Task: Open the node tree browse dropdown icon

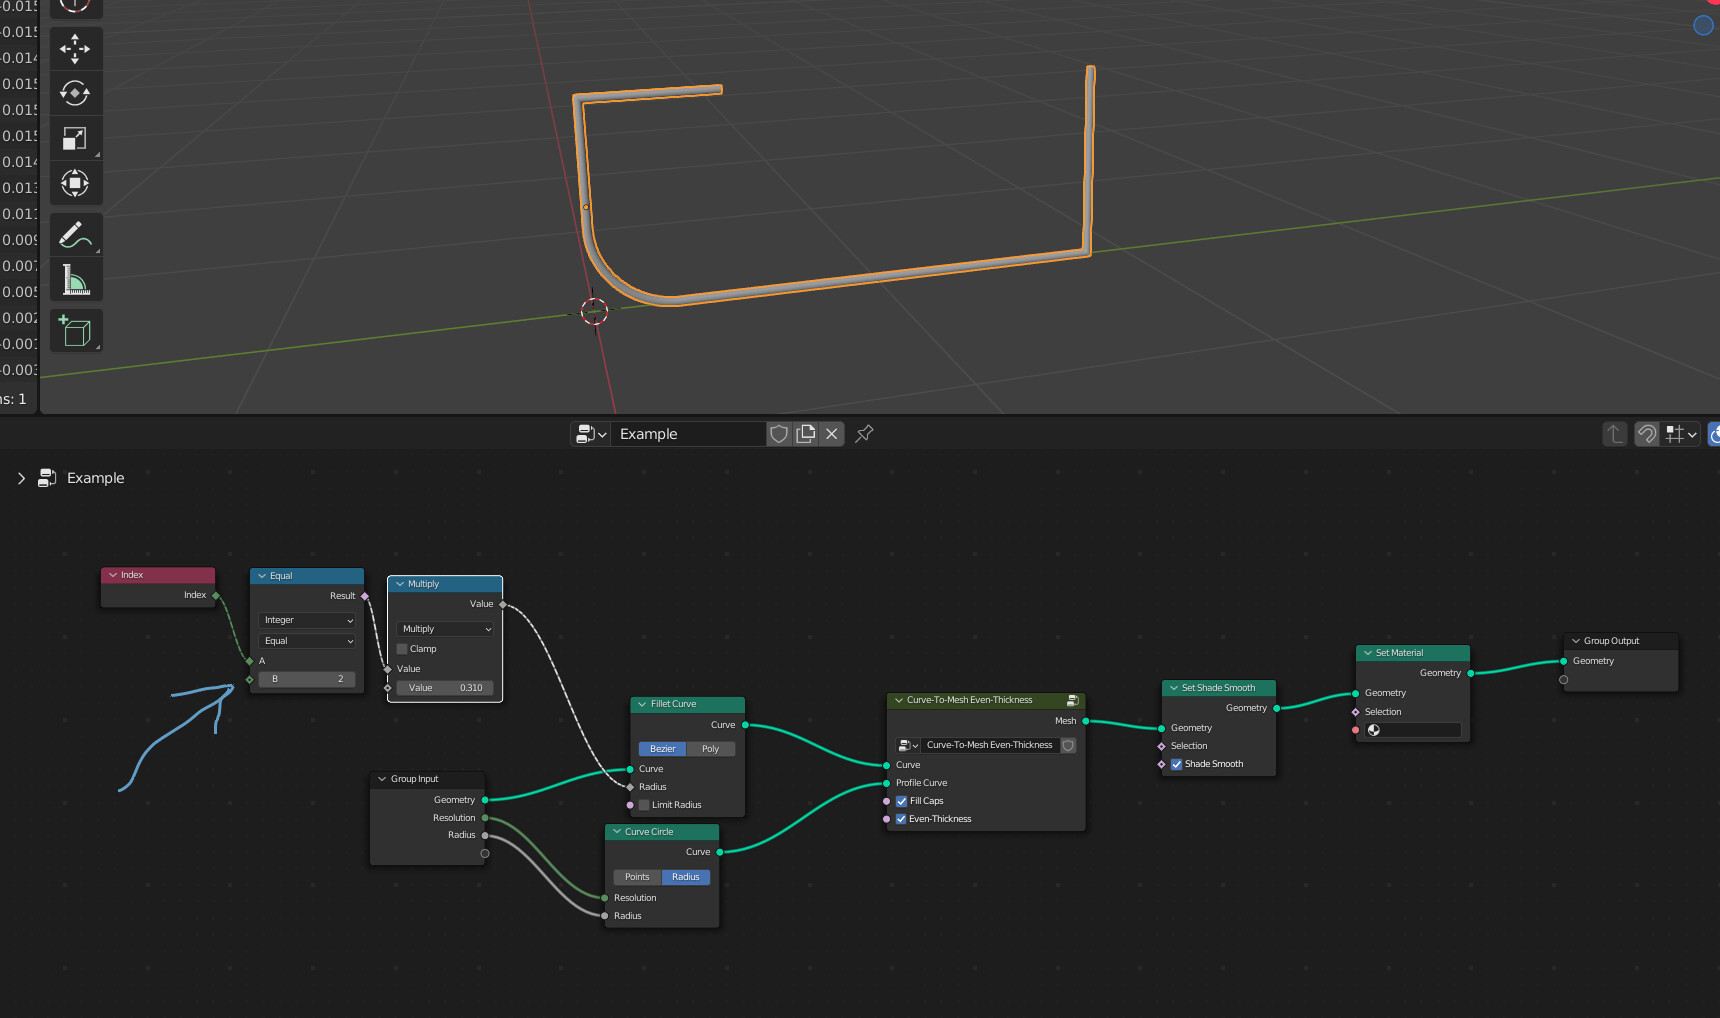Action: 591,434
